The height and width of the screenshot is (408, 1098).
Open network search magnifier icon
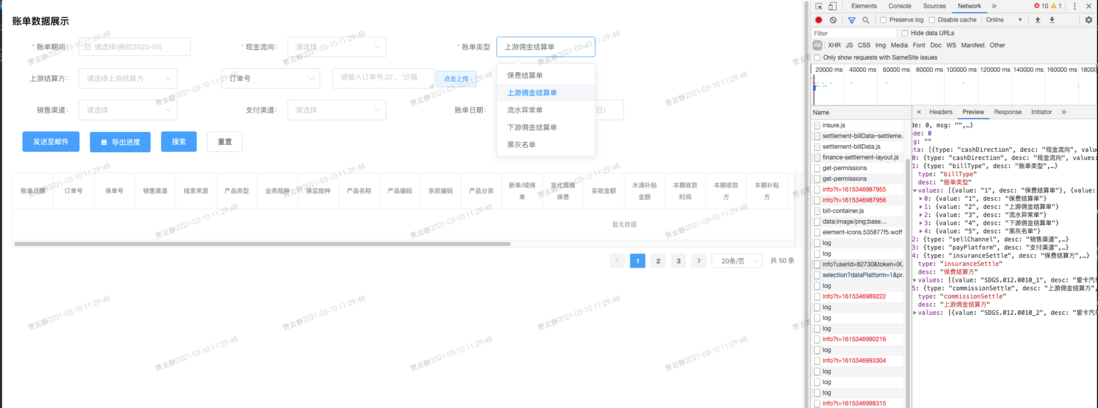click(x=866, y=20)
